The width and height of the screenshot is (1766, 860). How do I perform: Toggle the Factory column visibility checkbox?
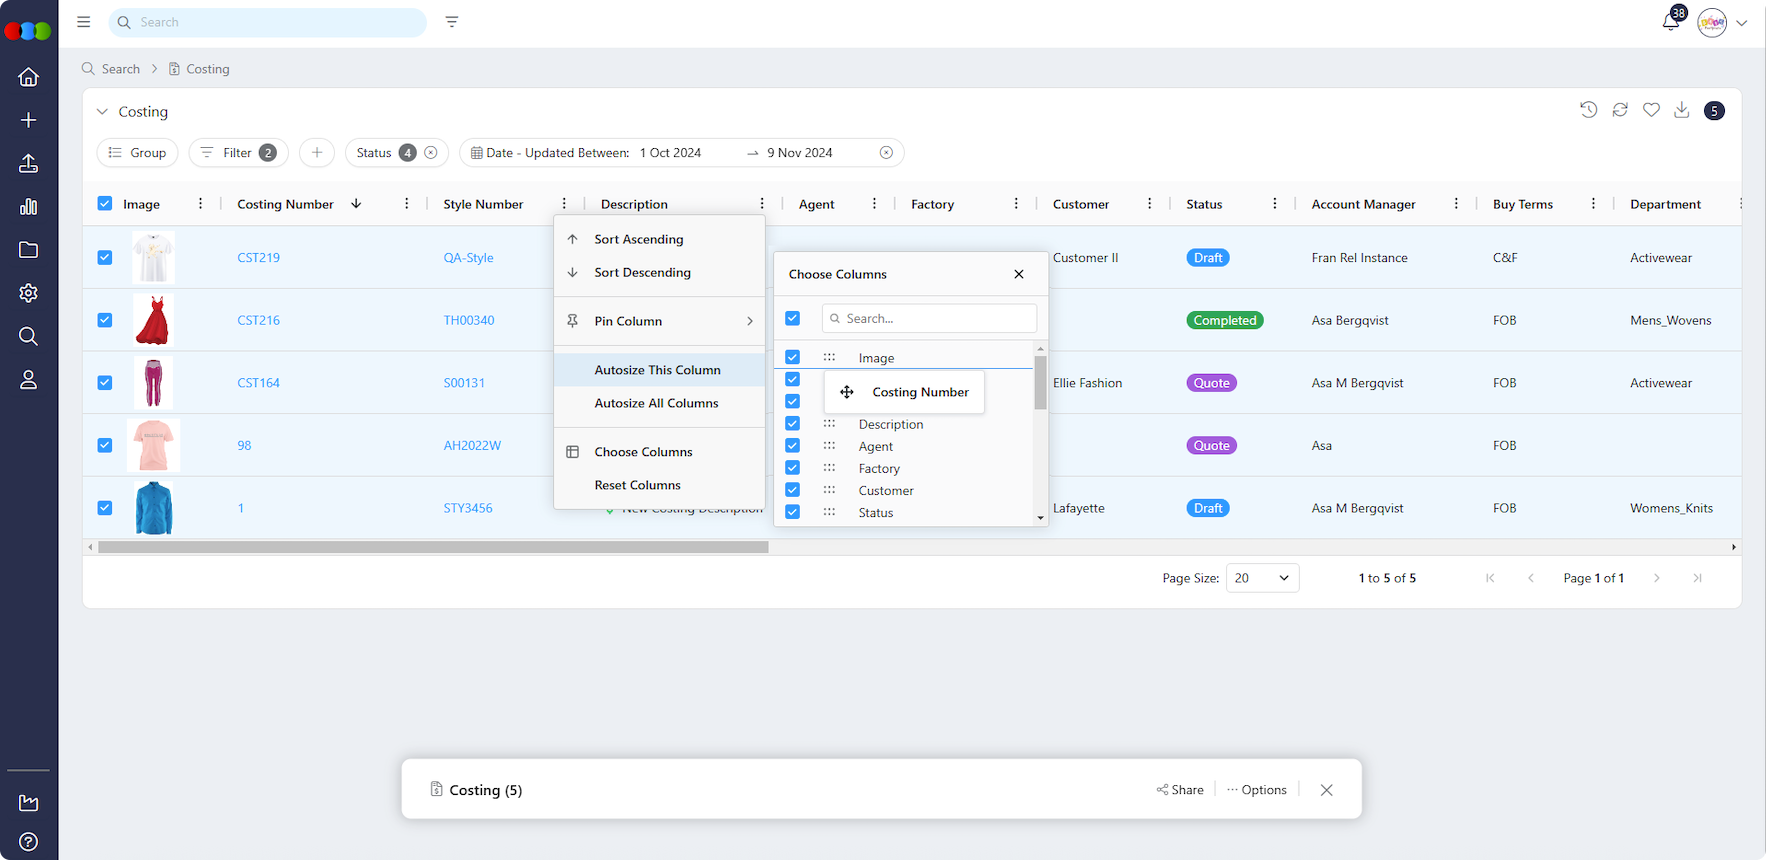[792, 468]
